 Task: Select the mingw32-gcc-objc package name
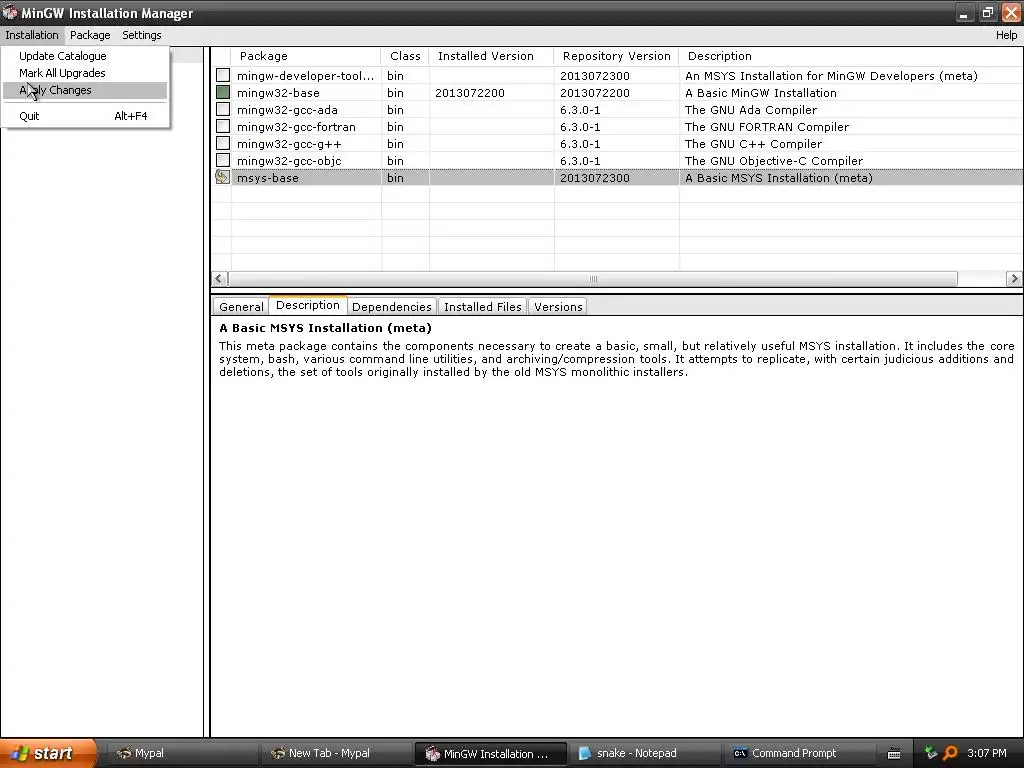289,161
